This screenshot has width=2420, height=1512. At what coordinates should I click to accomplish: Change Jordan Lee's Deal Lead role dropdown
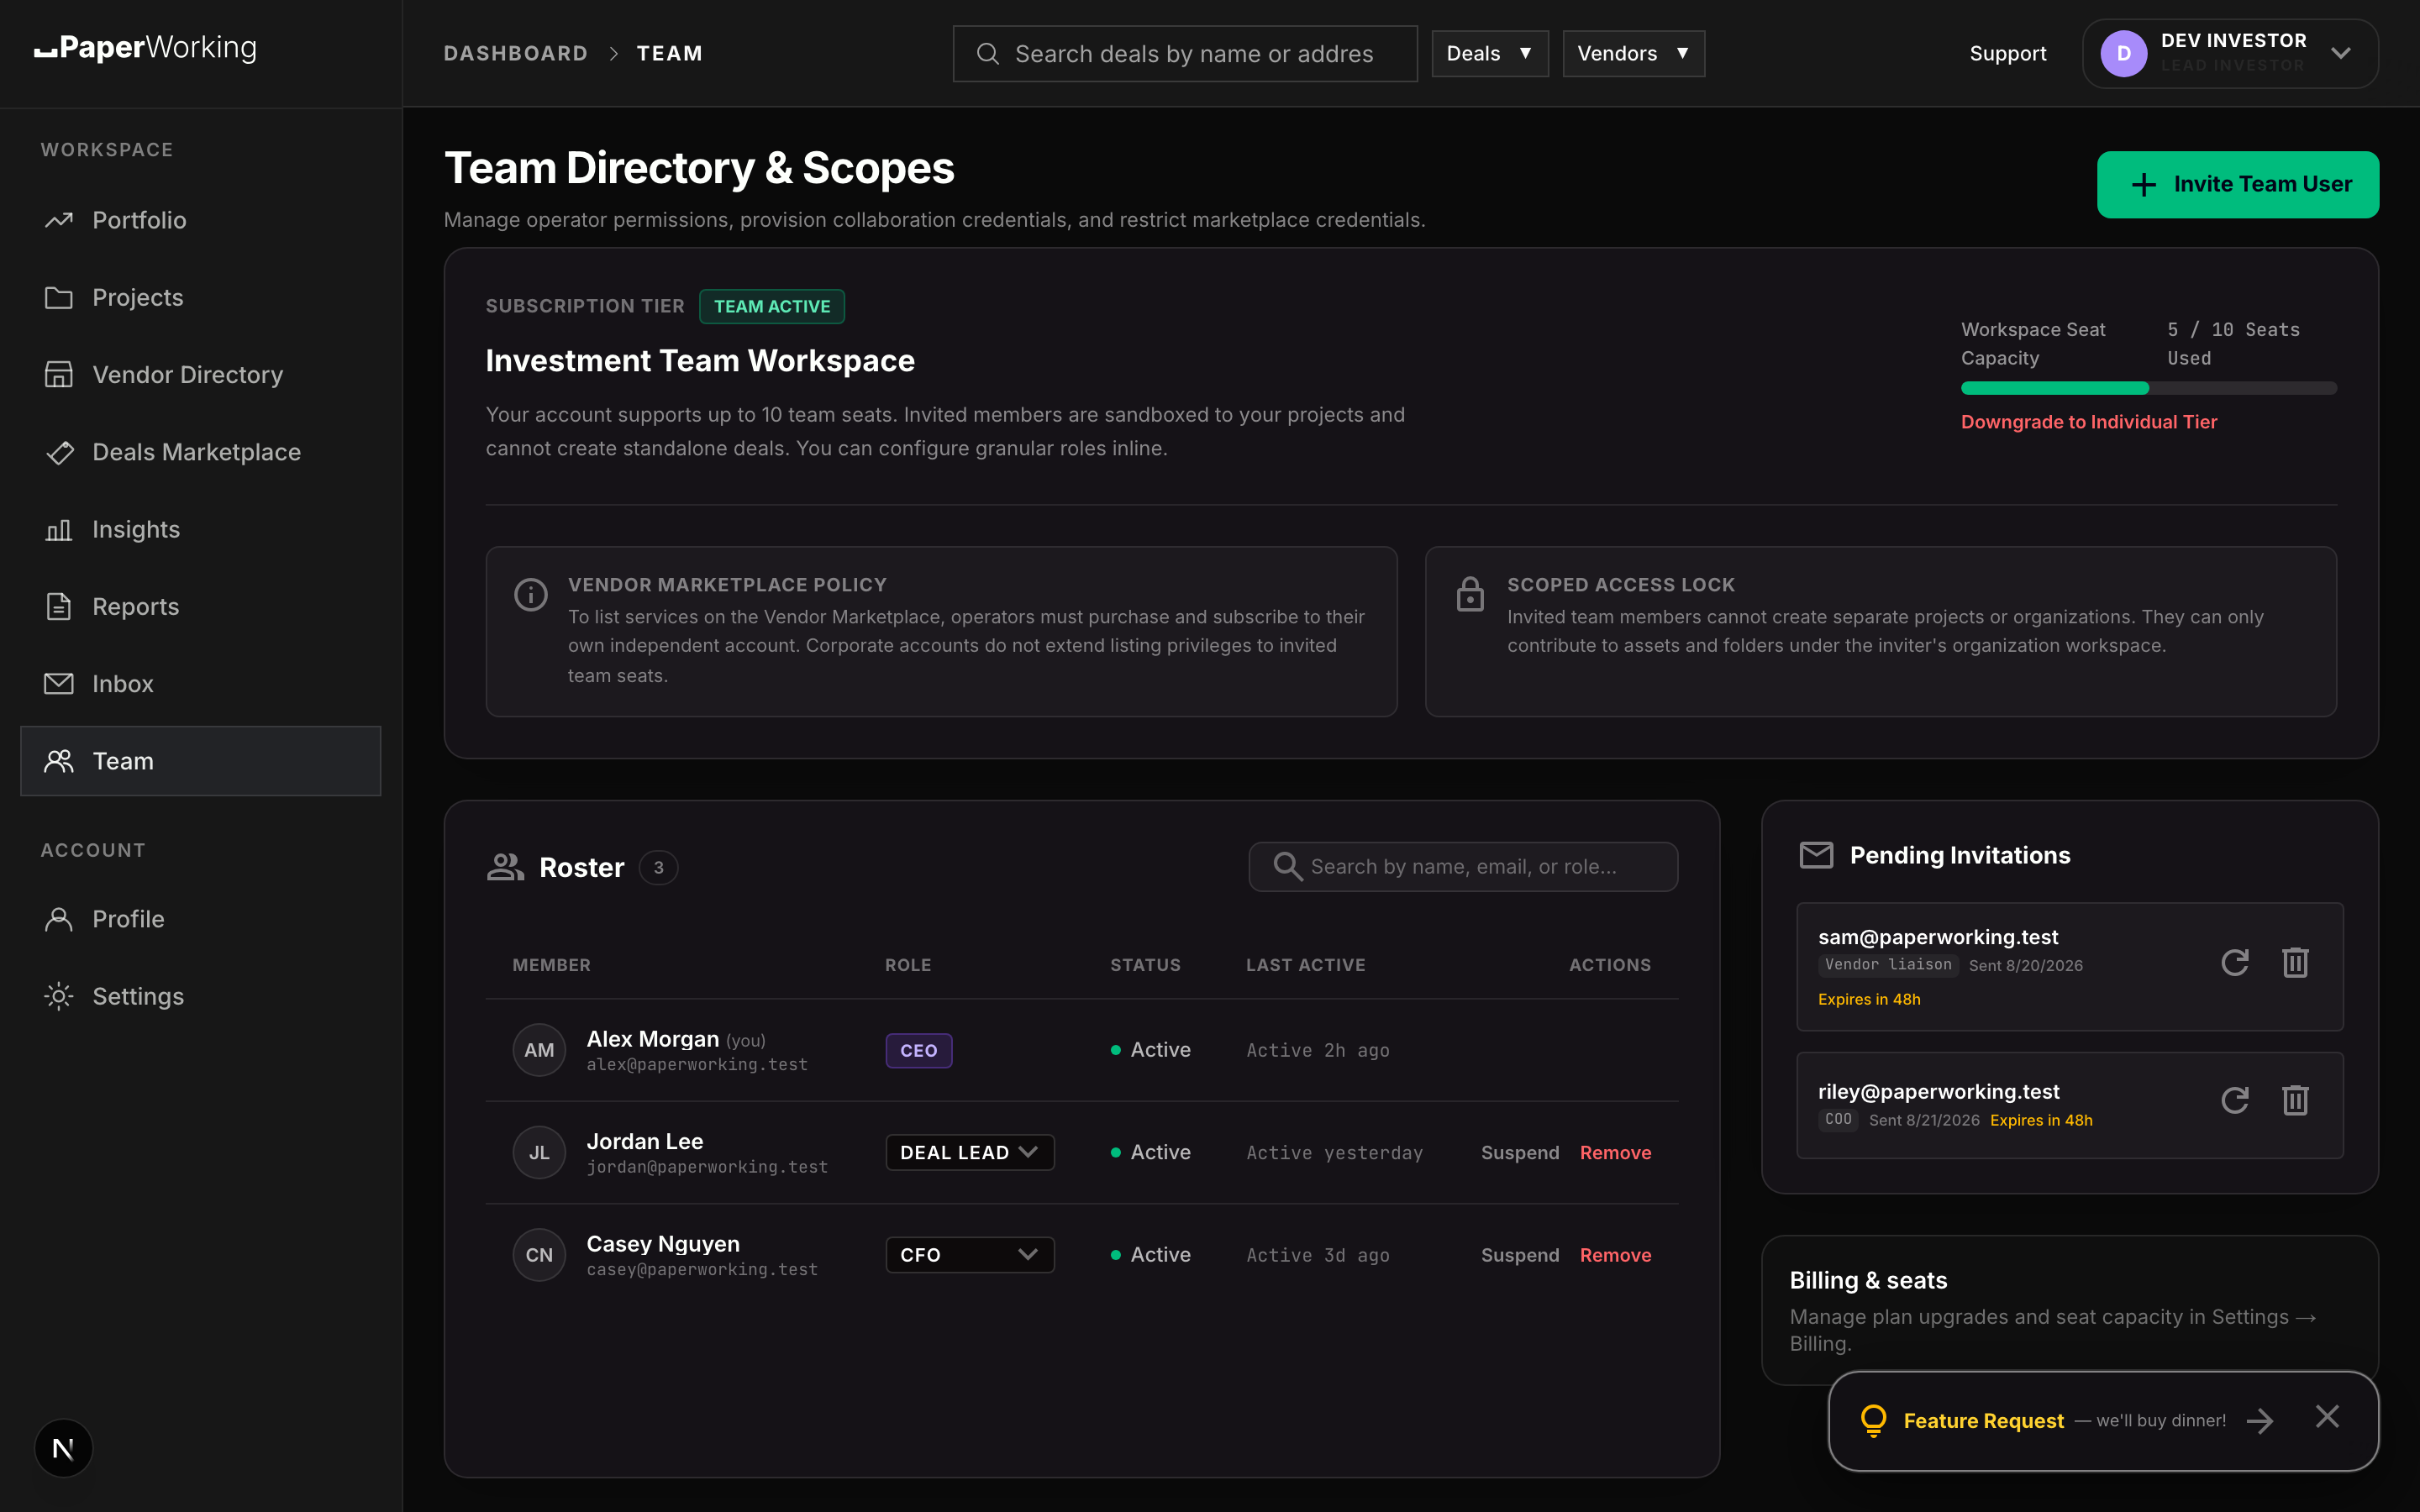(969, 1152)
